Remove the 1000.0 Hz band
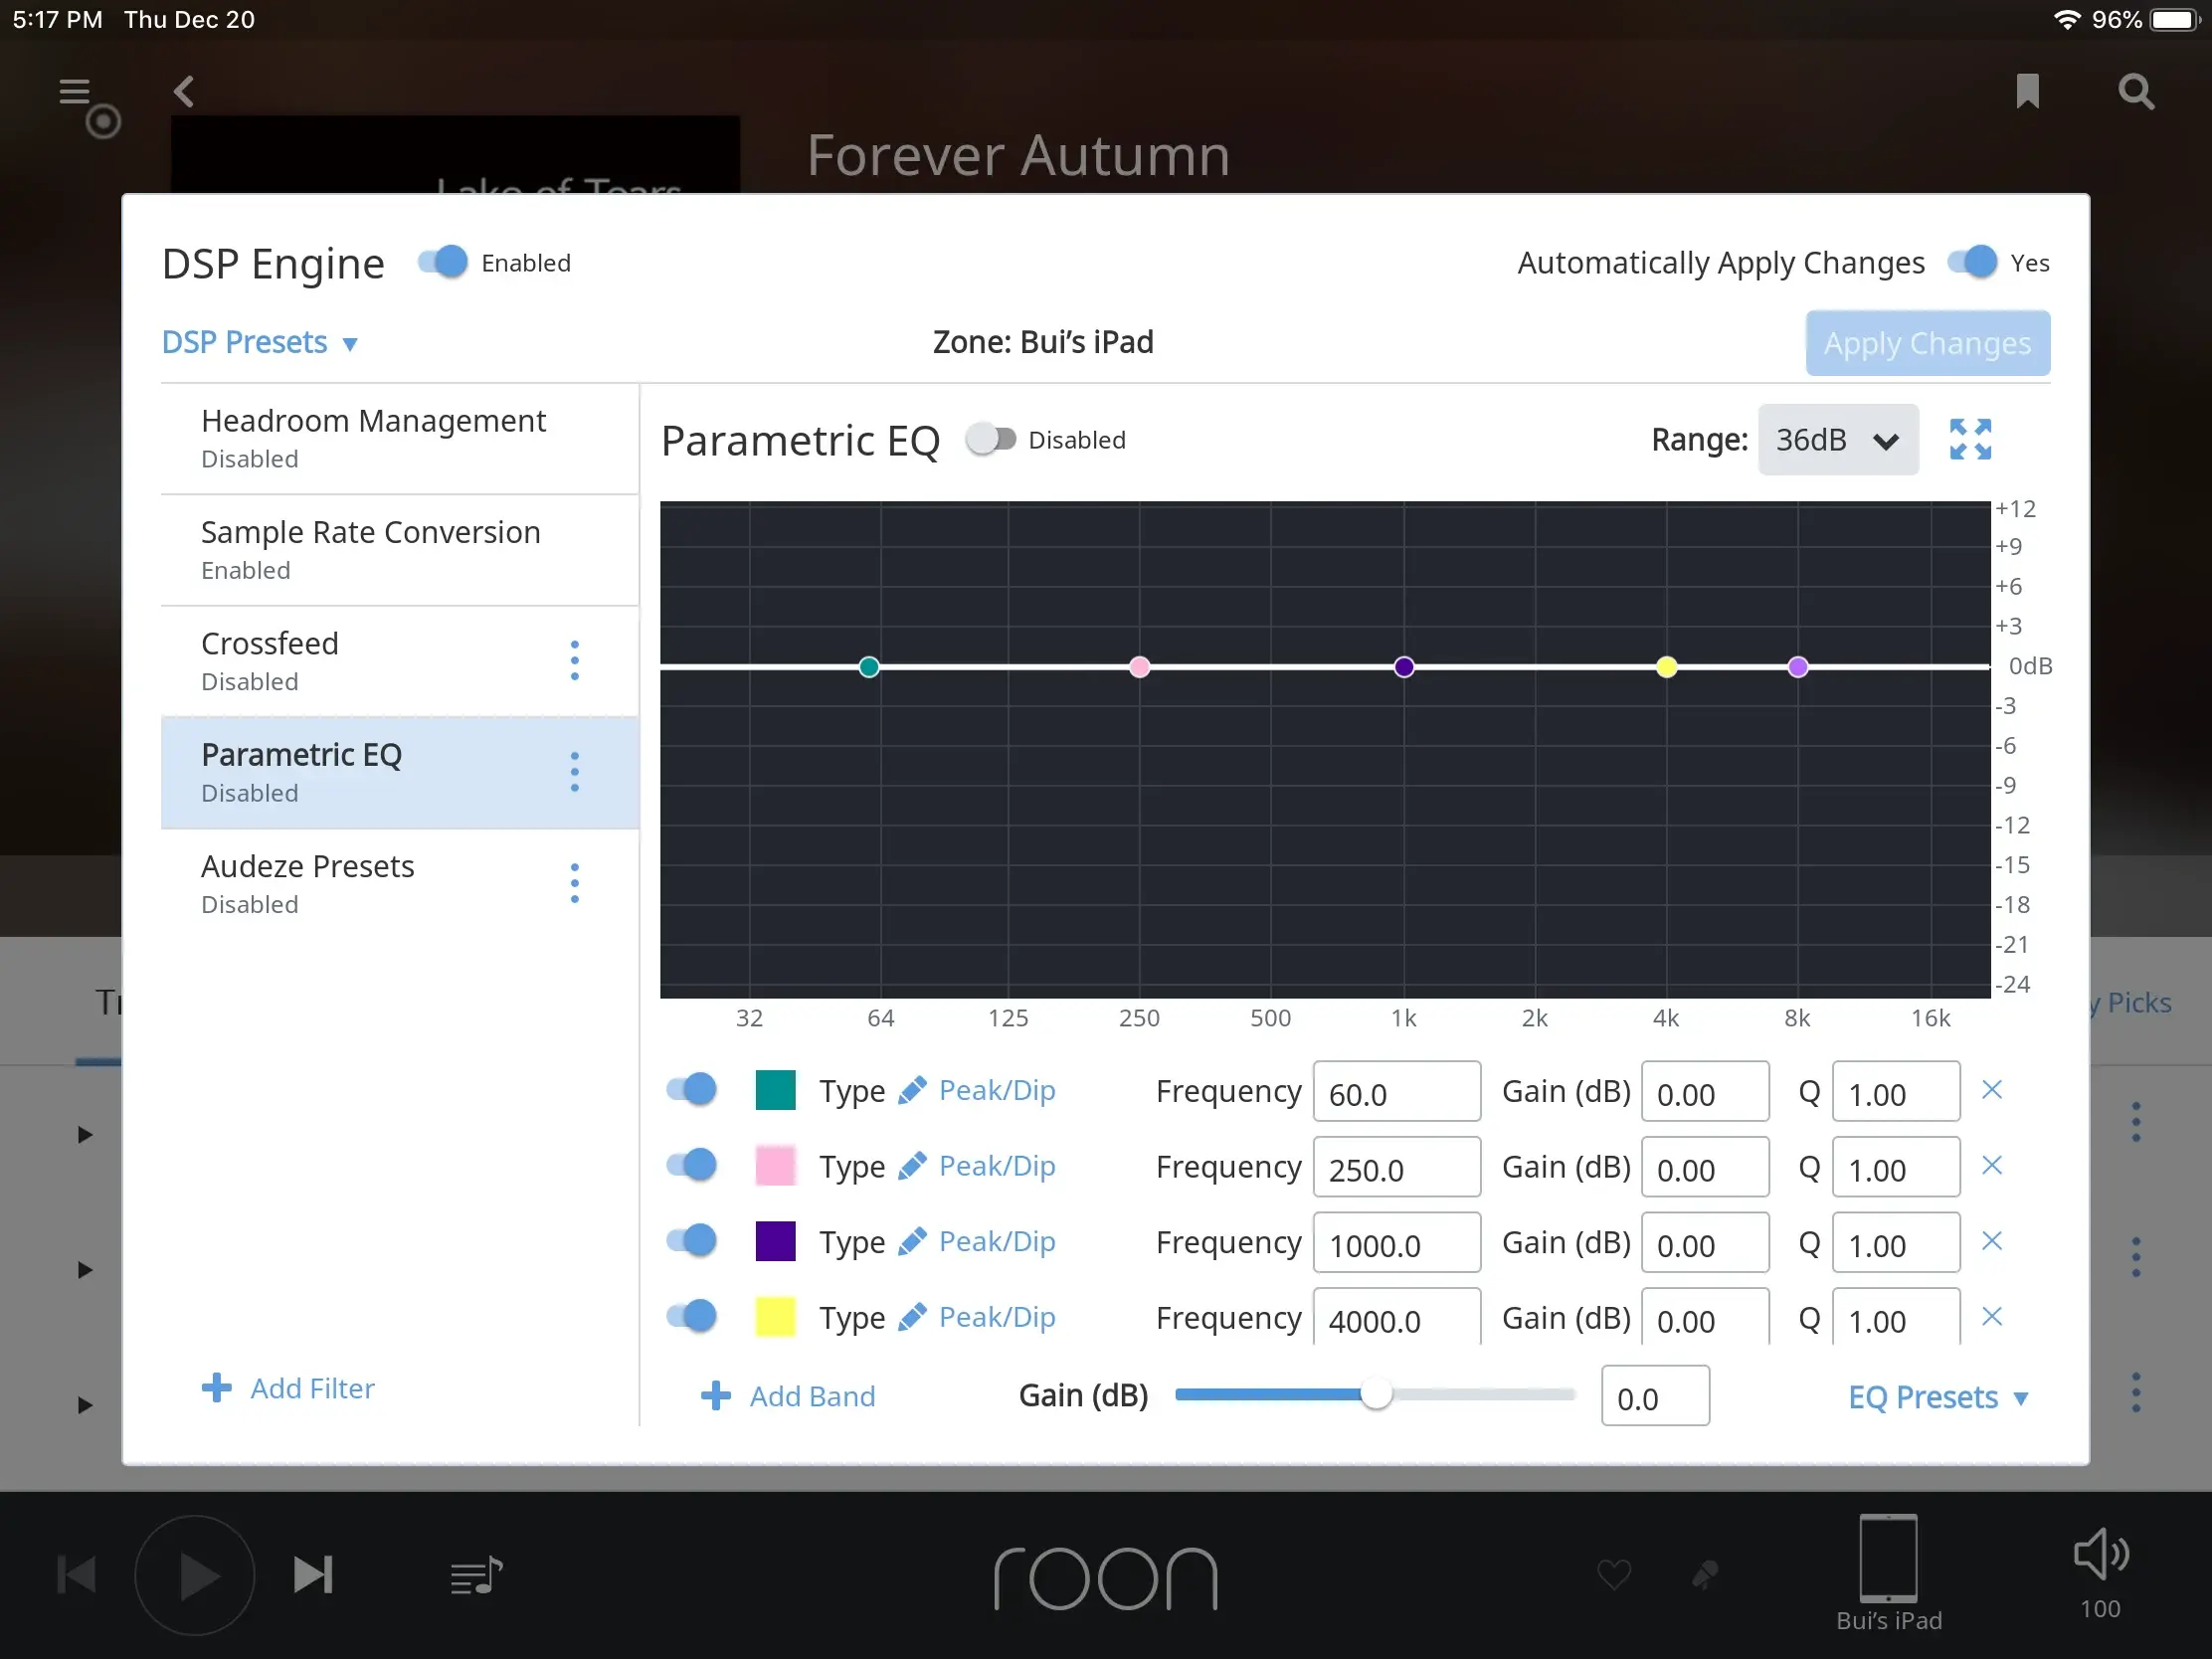 click(1992, 1241)
